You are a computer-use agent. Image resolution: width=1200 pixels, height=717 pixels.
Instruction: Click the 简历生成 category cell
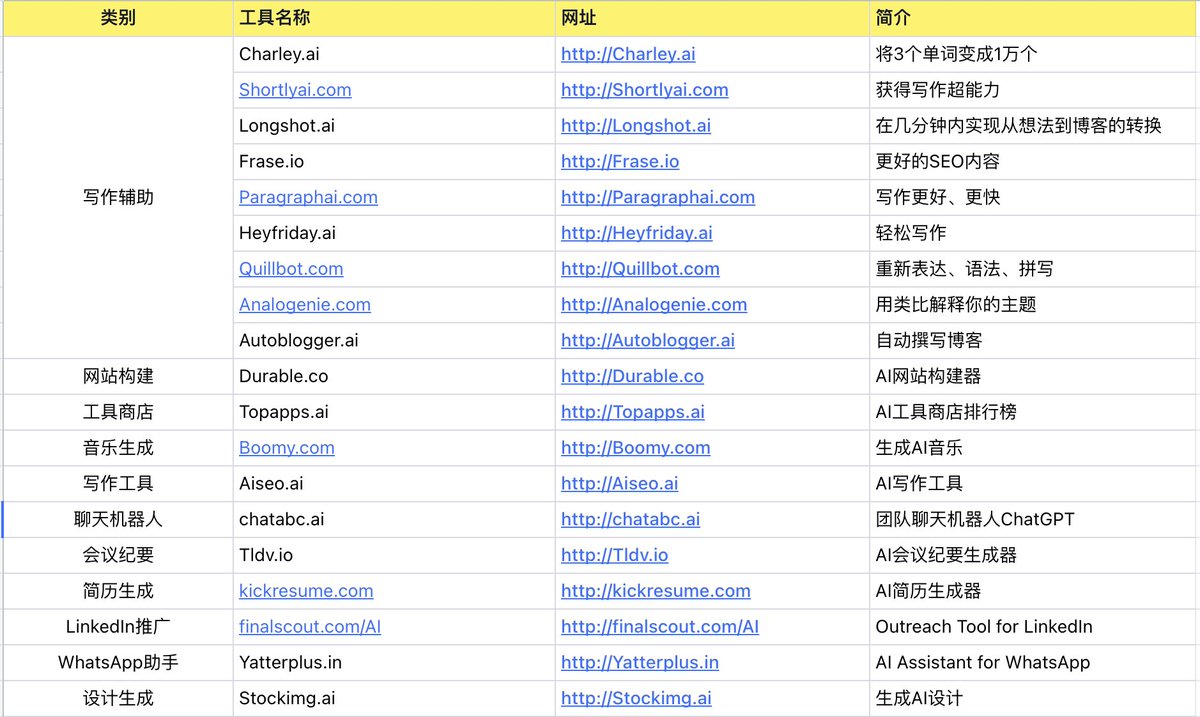tap(118, 591)
